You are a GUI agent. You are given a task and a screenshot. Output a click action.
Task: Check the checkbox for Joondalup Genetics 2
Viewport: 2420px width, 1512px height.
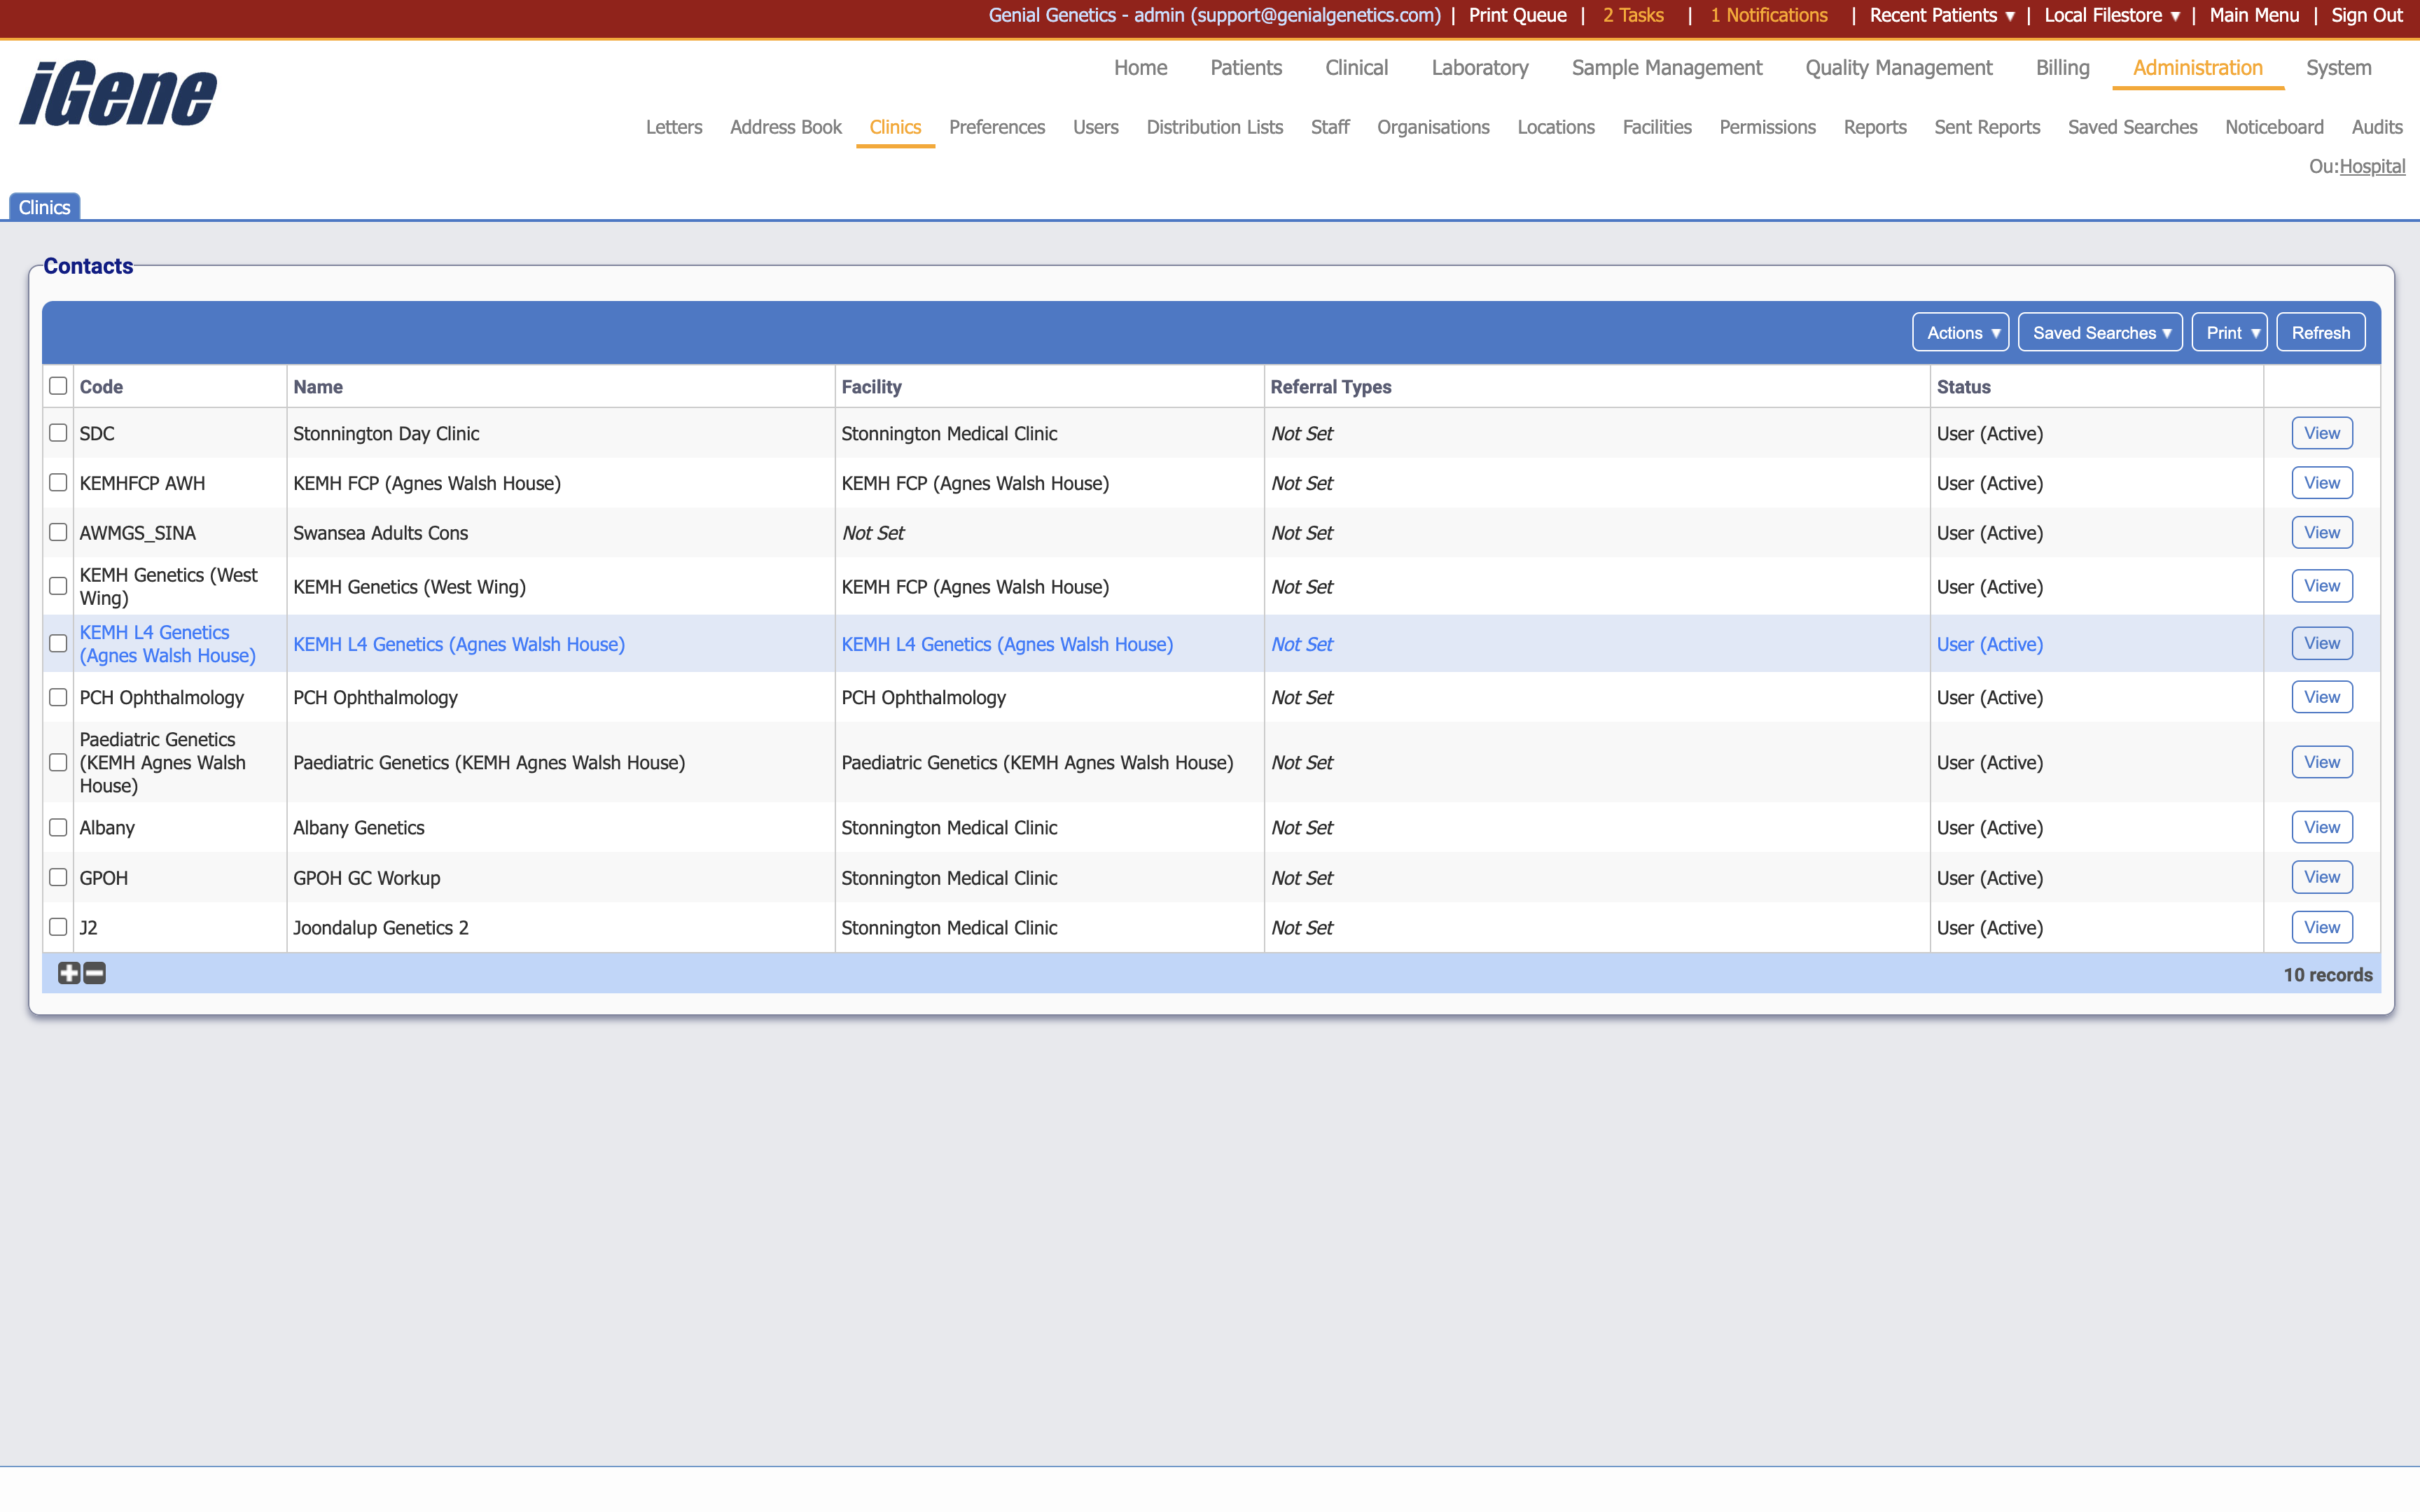(57, 927)
